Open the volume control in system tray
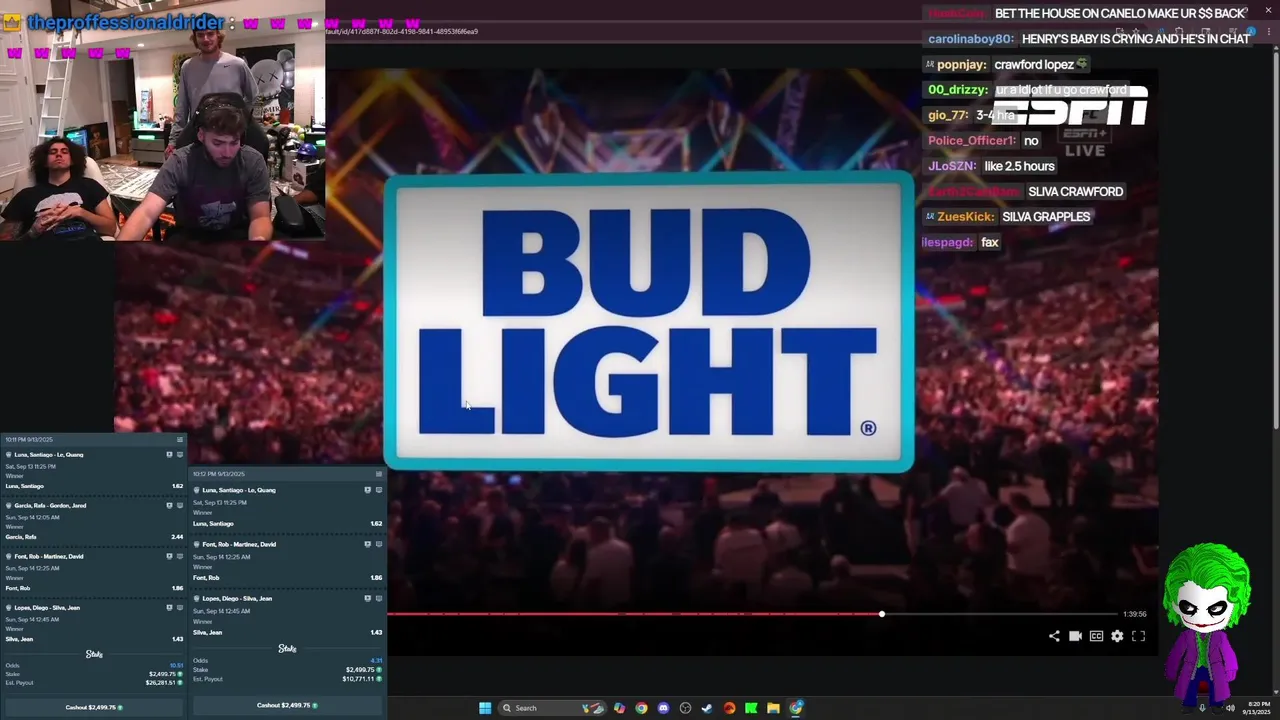Image resolution: width=1280 pixels, height=720 pixels. 1230,708
